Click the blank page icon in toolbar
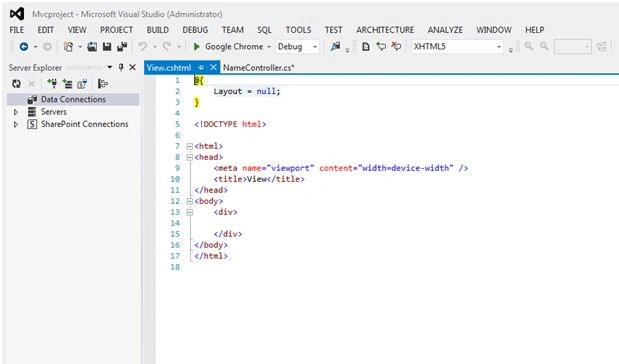This screenshot has width=619, height=364. click(x=366, y=47)
